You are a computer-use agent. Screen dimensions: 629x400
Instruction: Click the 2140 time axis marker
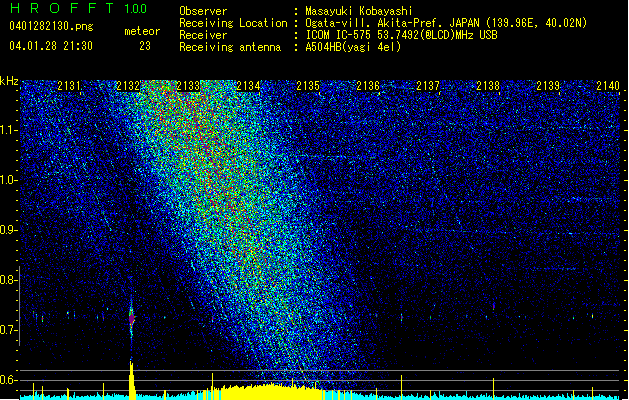point(608,85)
